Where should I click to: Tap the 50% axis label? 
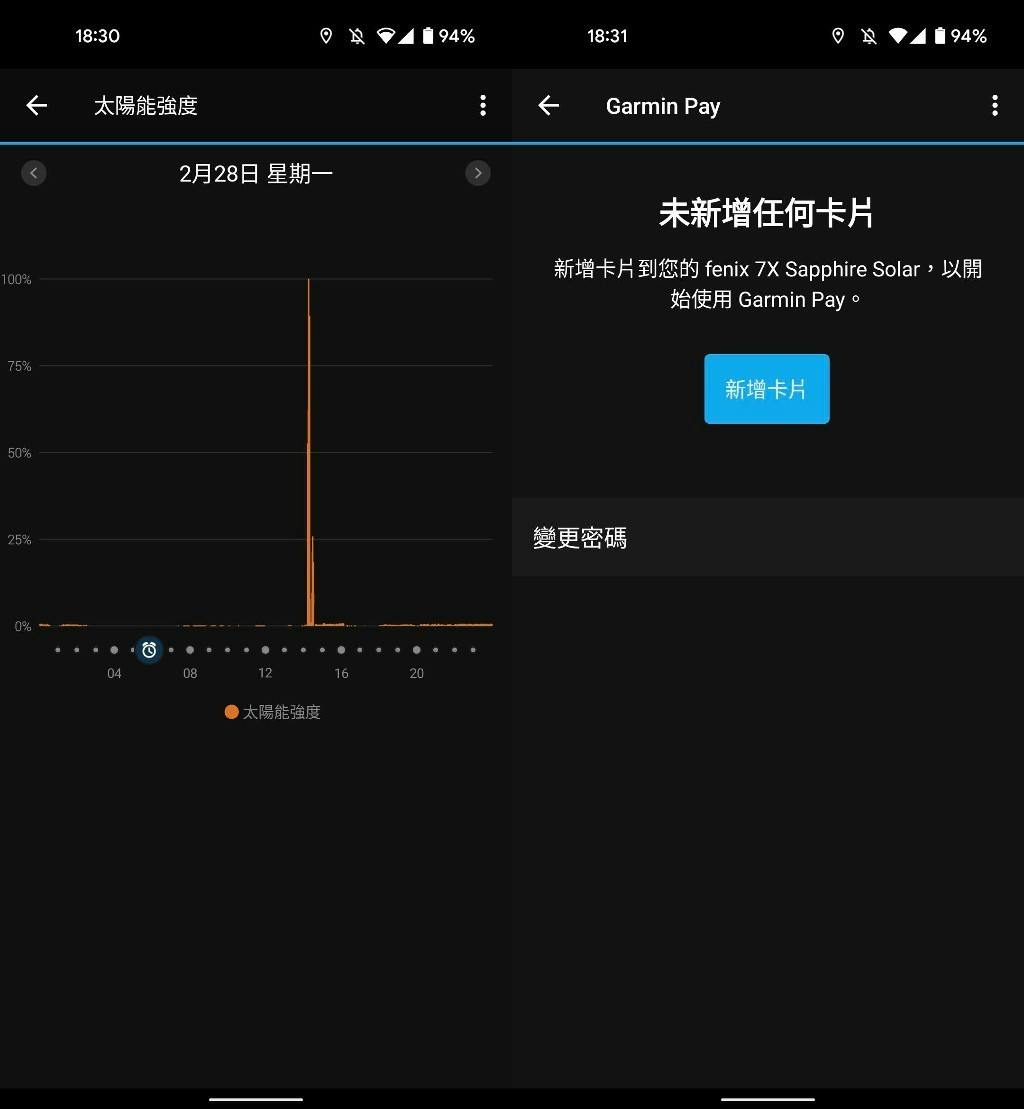[19, 453]
